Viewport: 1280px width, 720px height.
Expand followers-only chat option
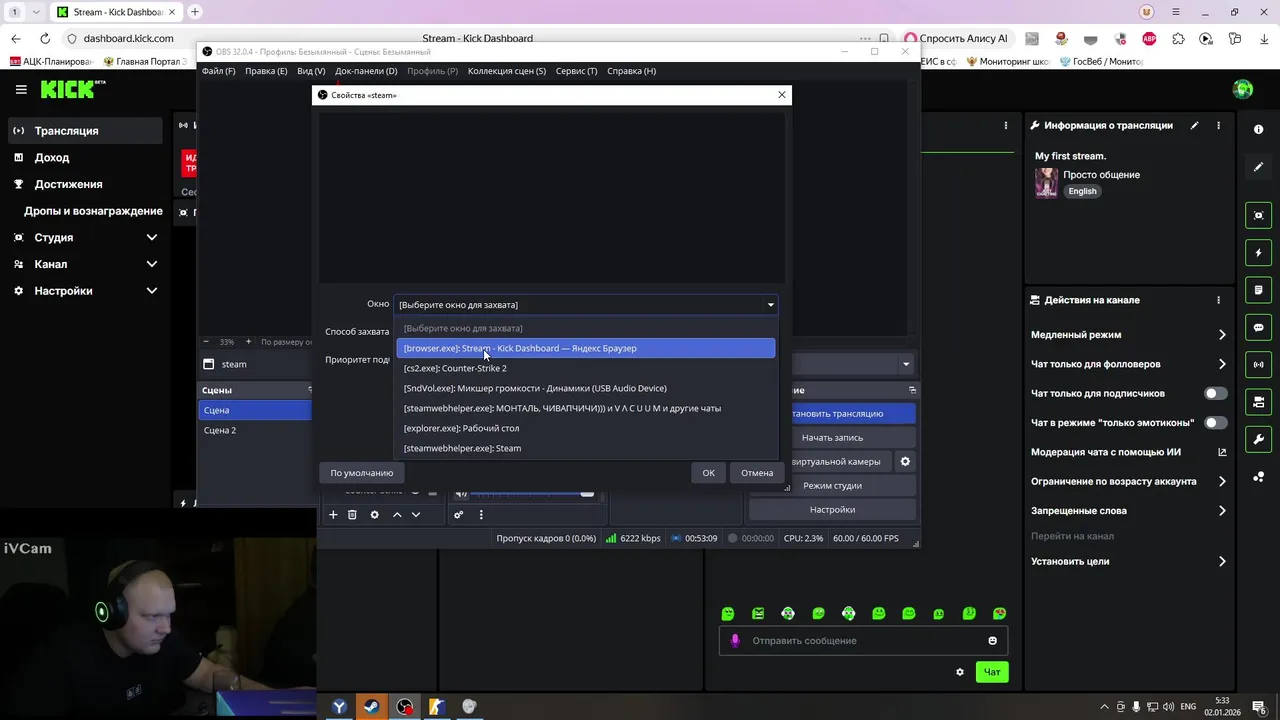[x=1222, y=364]
